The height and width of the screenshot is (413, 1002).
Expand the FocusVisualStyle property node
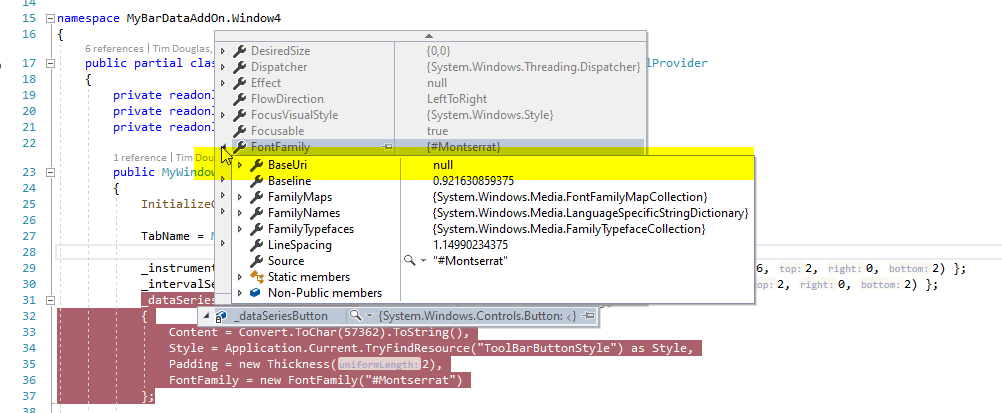point(223,115)
